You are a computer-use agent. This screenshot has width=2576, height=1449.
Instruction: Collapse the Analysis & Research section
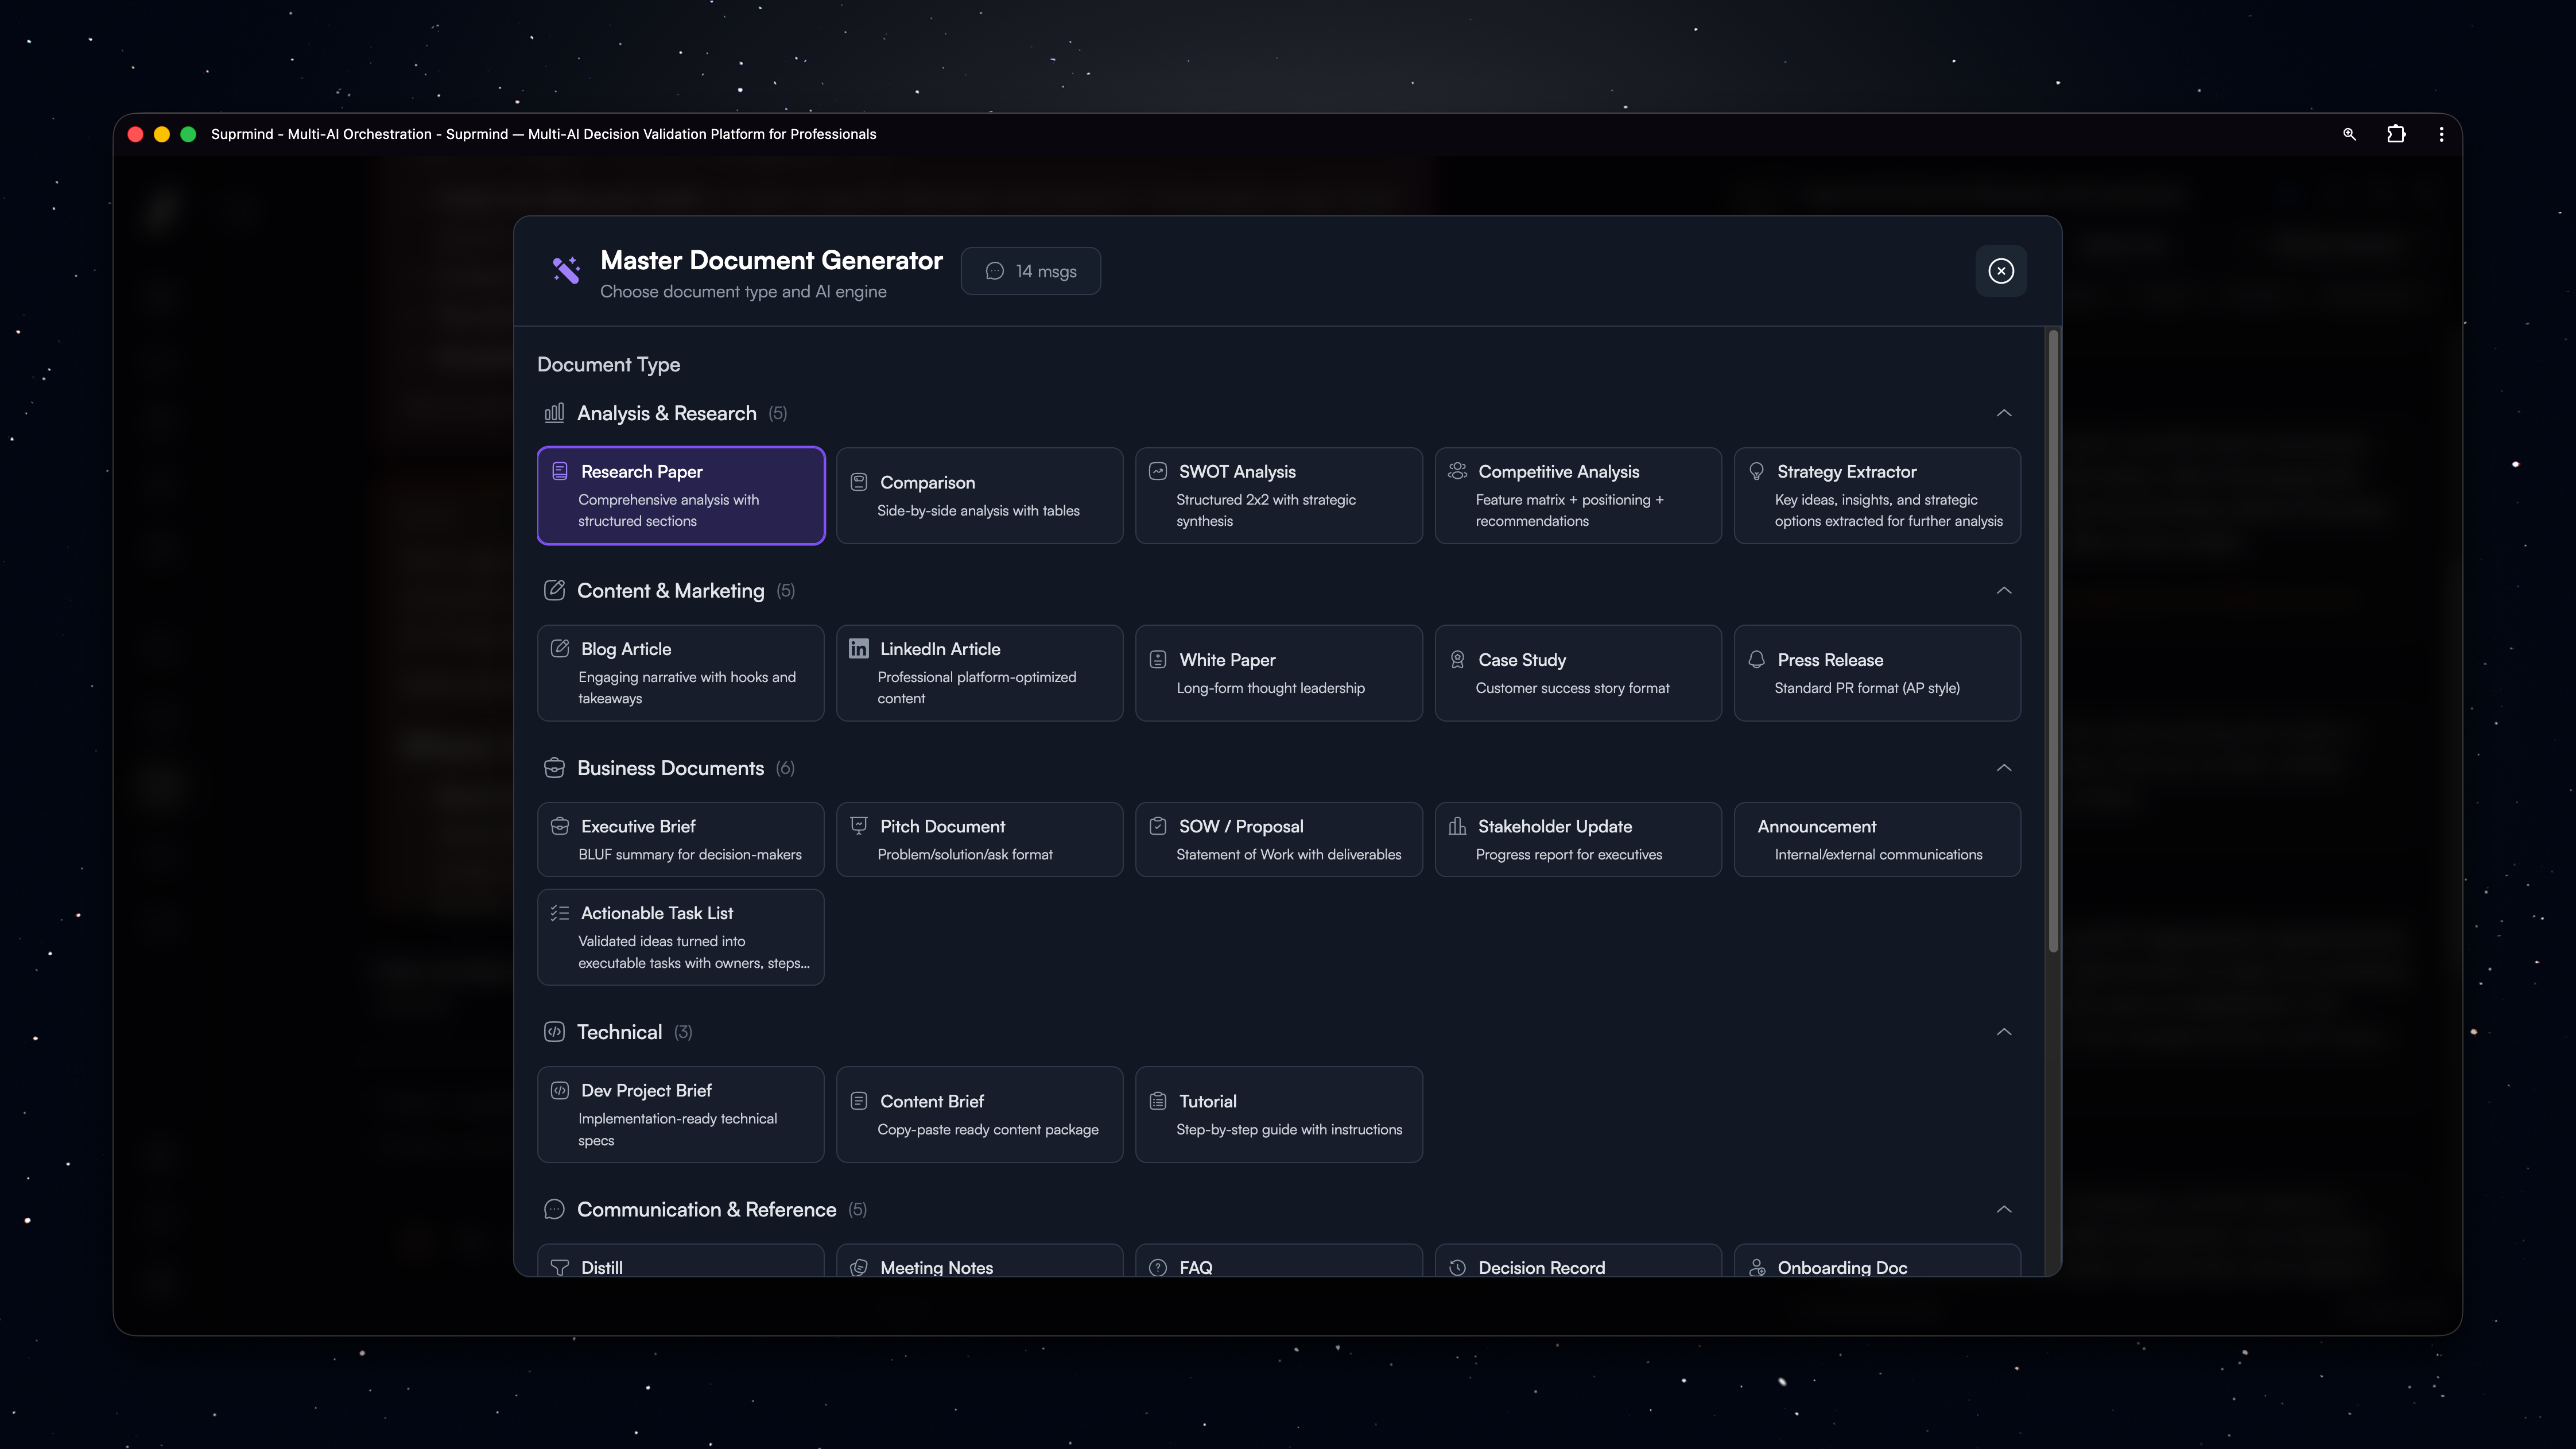(x=2004, y=413)
